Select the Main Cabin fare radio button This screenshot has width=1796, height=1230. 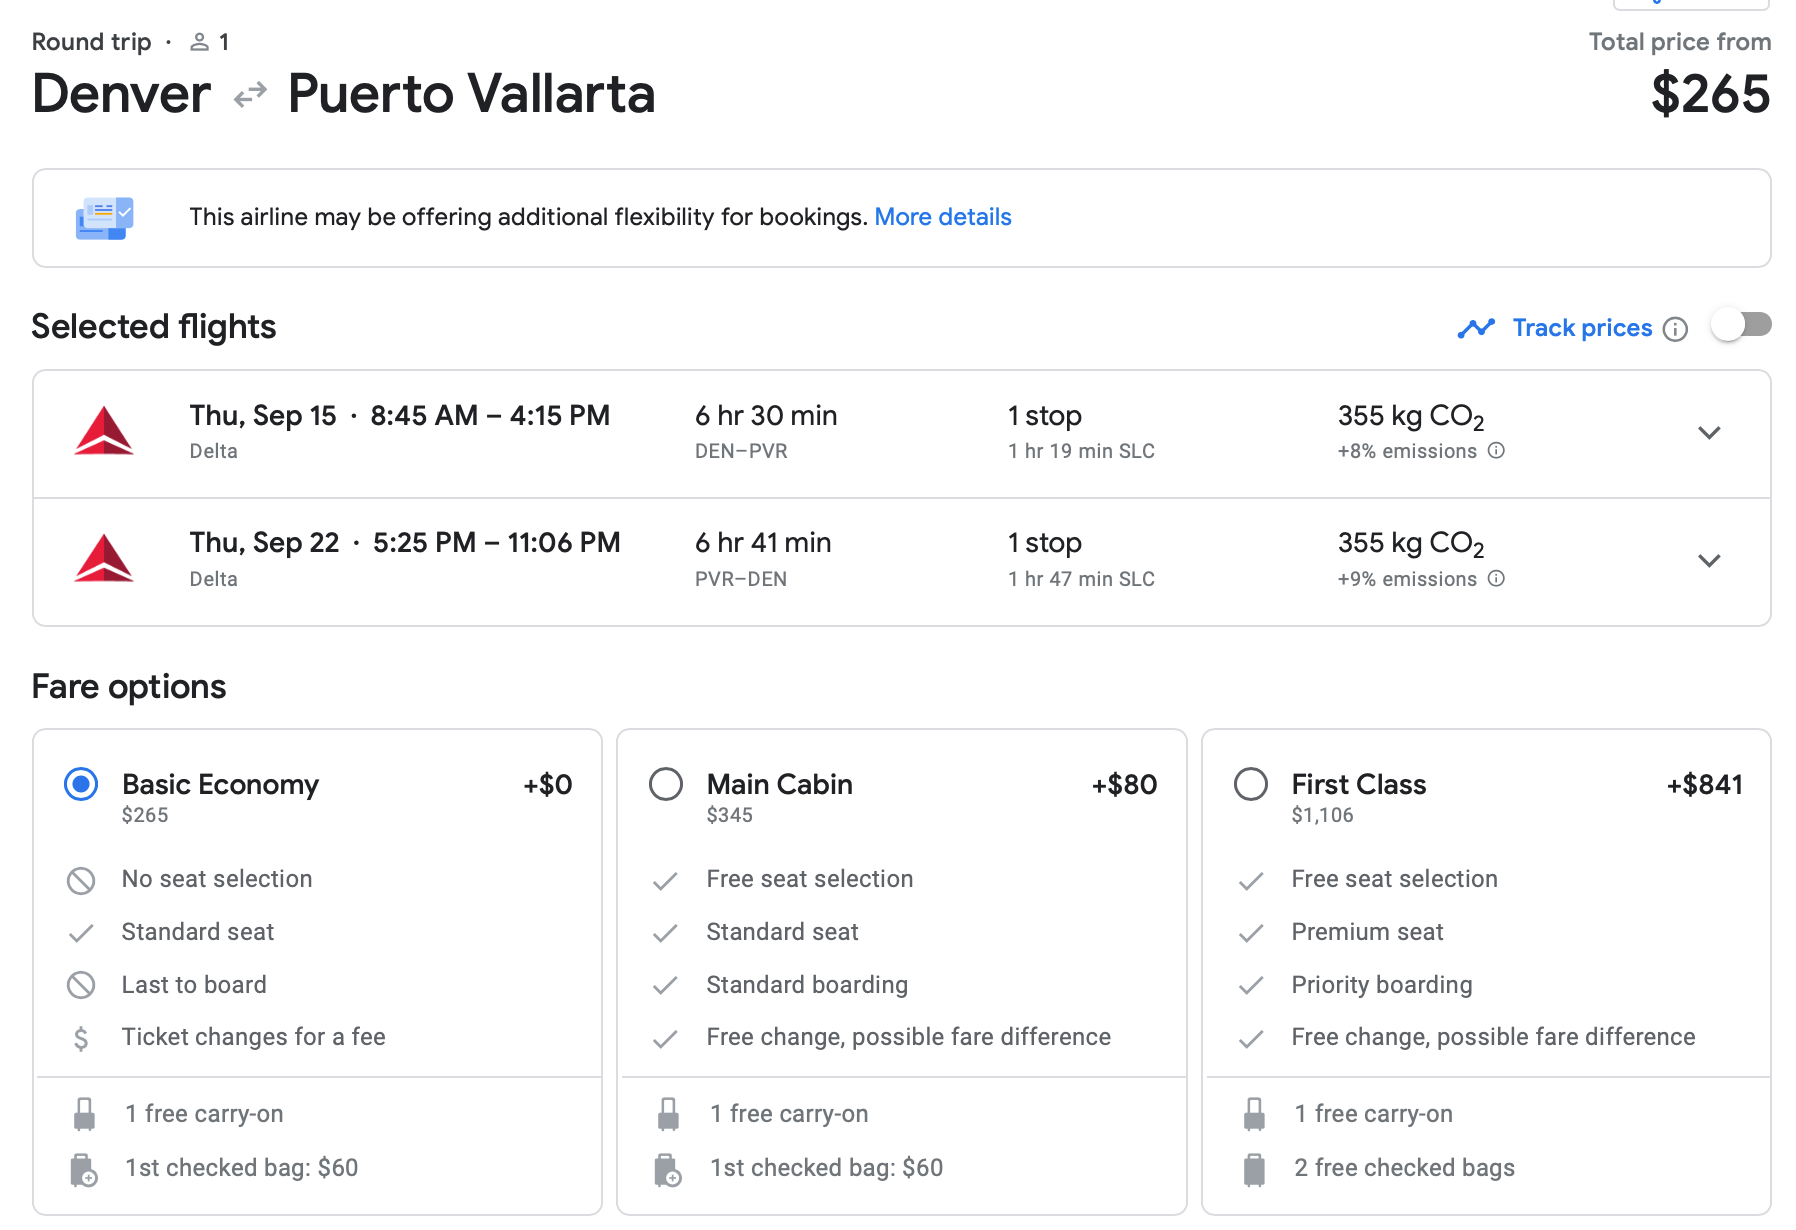point(666,784)
